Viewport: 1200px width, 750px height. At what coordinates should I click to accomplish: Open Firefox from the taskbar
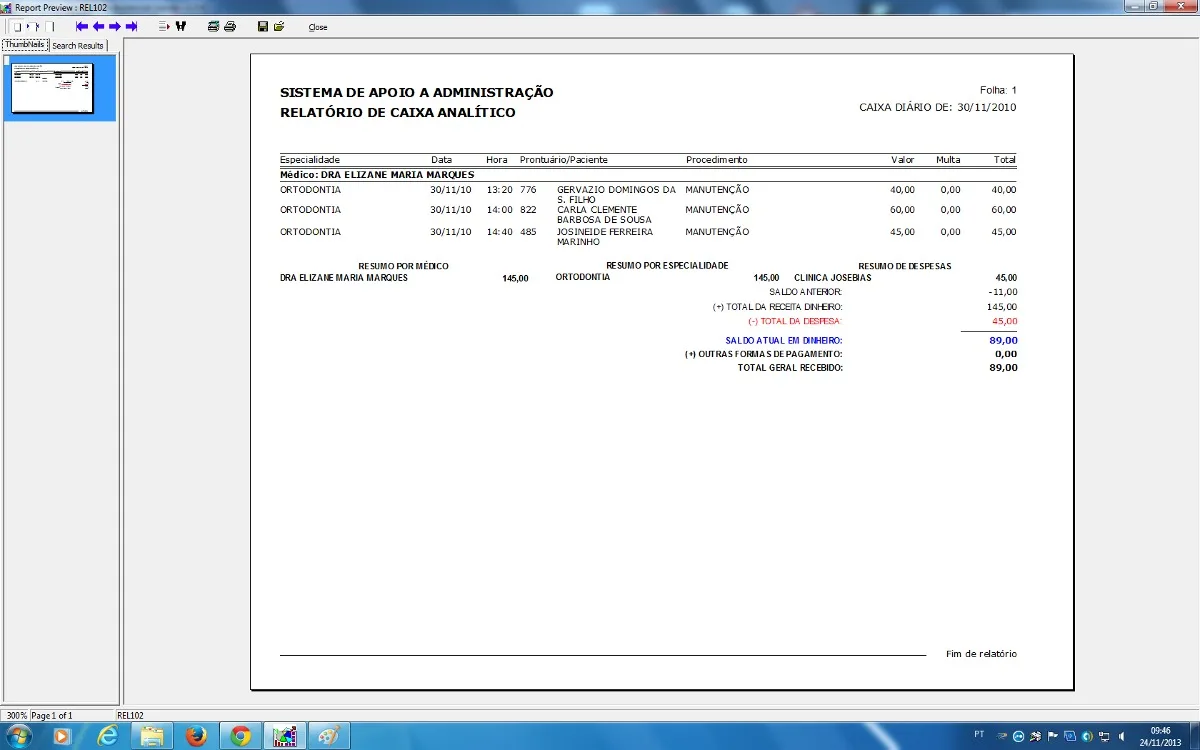(195, 736)
